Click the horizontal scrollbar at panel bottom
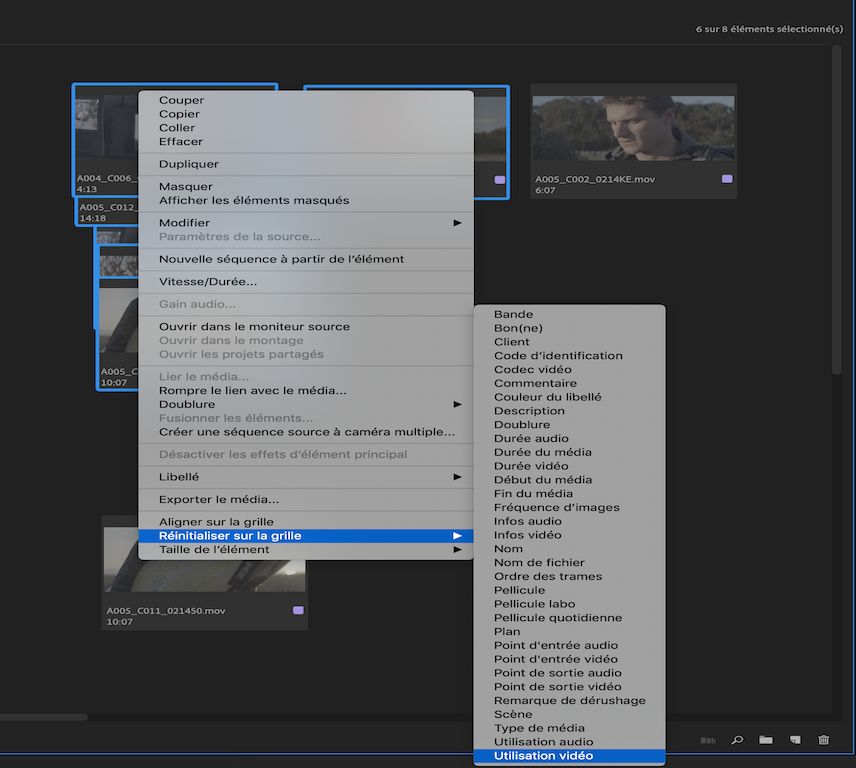 (x=44, y=717)
